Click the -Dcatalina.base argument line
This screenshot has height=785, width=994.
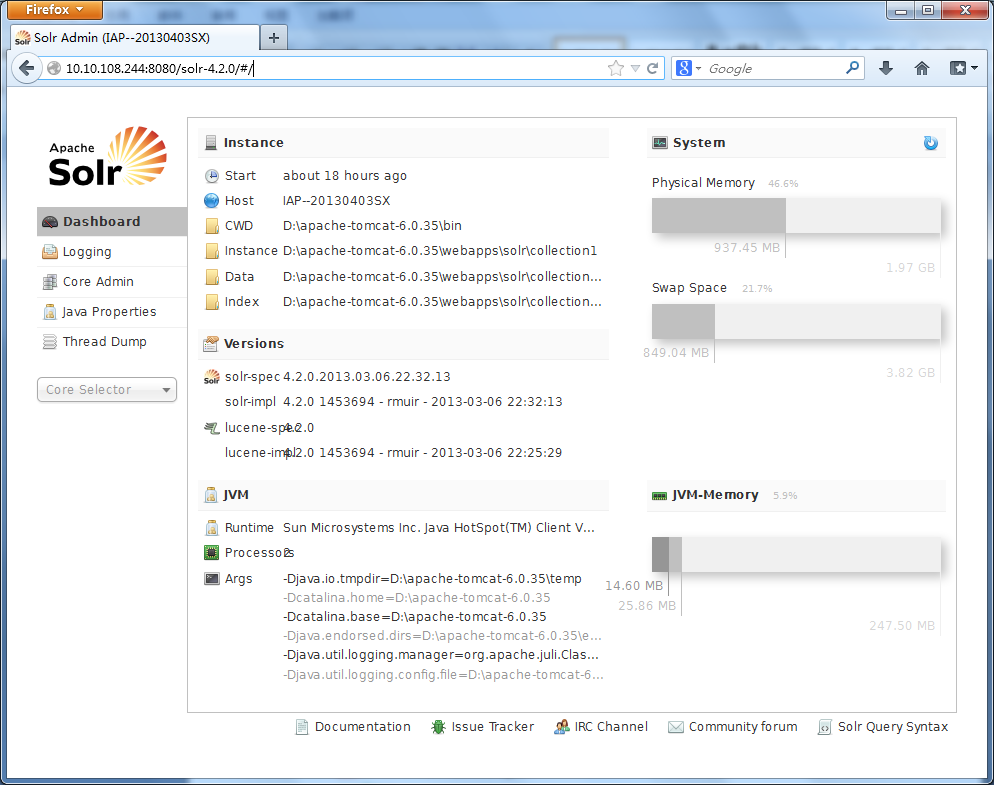click(415, 617)
